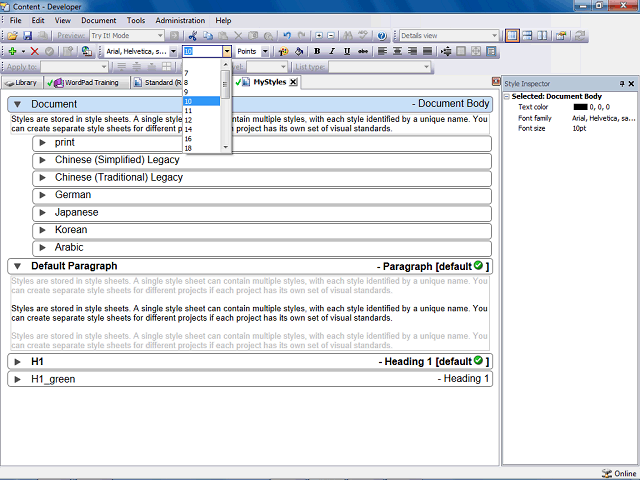640x480 pixels.
Task: Expand the German style row
Action: pyautogui.click(x=42, y=195)
